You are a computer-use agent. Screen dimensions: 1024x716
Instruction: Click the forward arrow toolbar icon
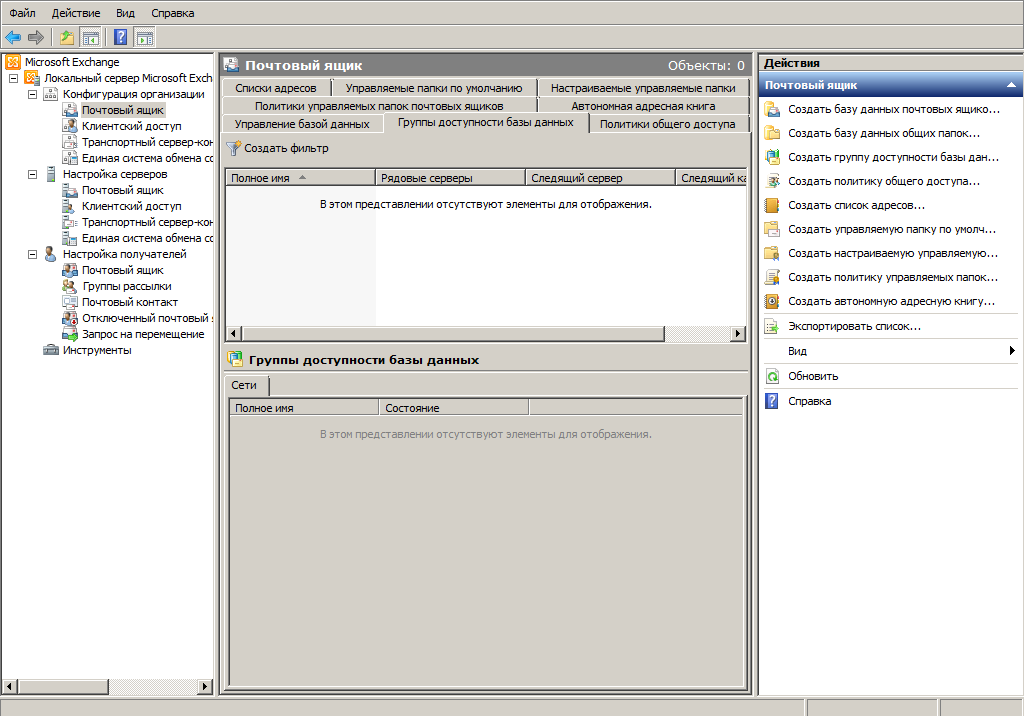(36, 37)
